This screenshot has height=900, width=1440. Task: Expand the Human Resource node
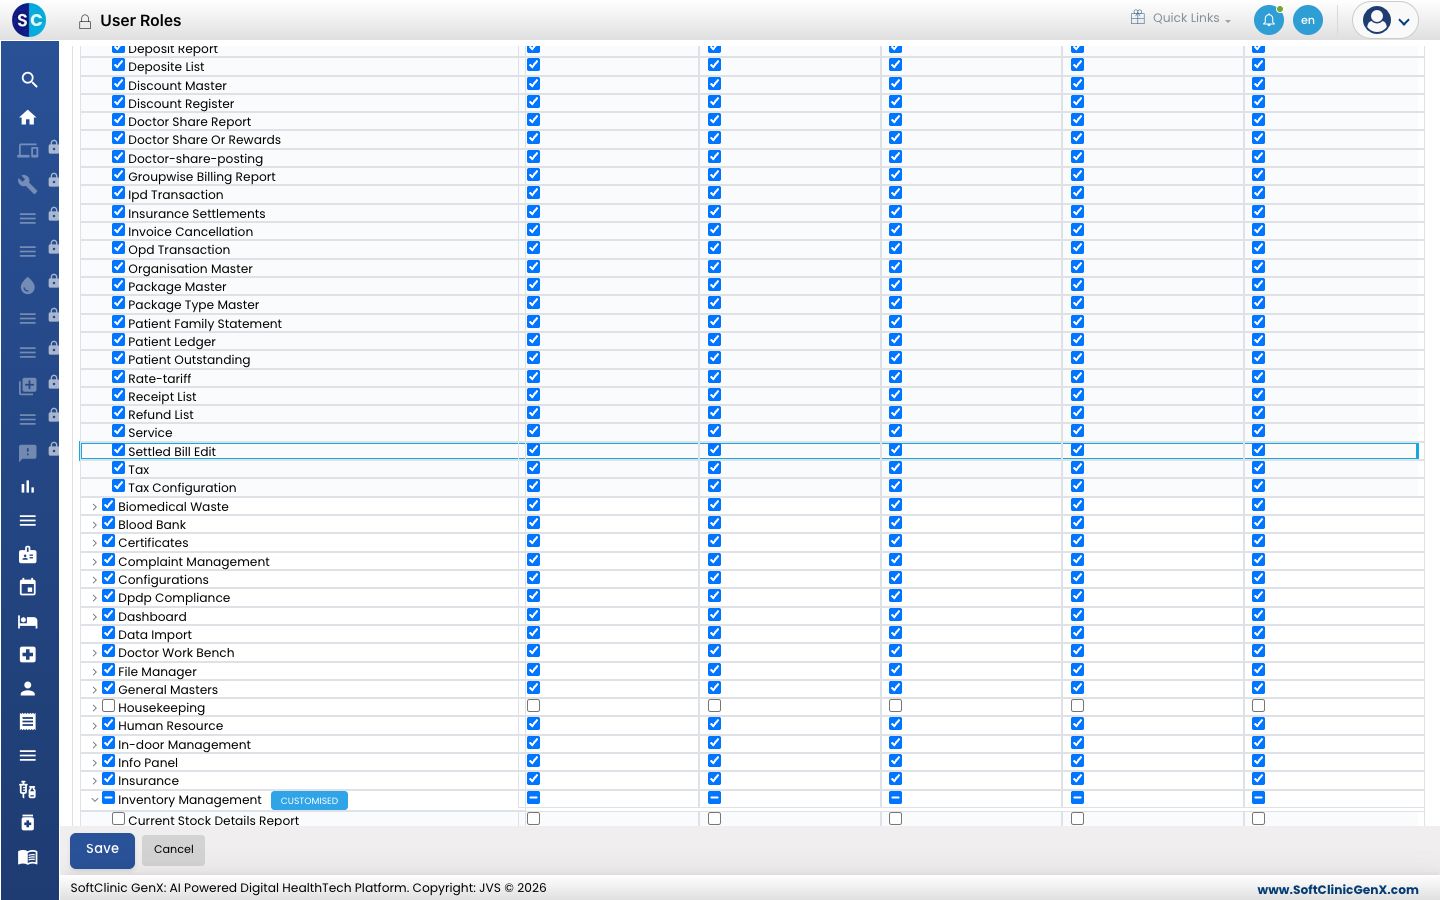coord(95,726)
